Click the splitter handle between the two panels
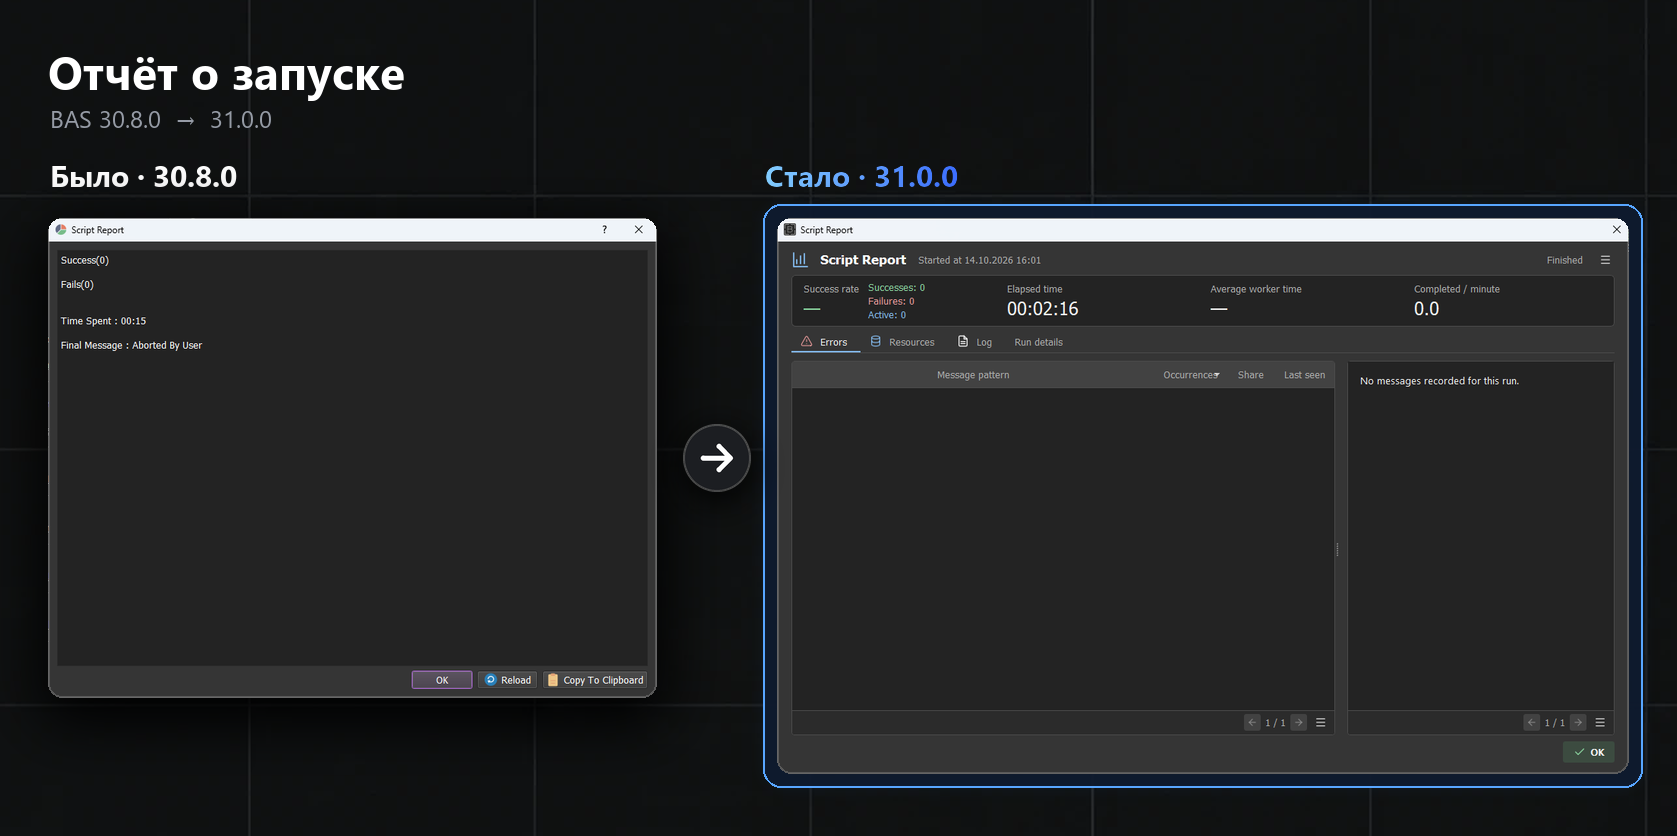Viewport: 1677px width, 836px height. click(1337, 549)
